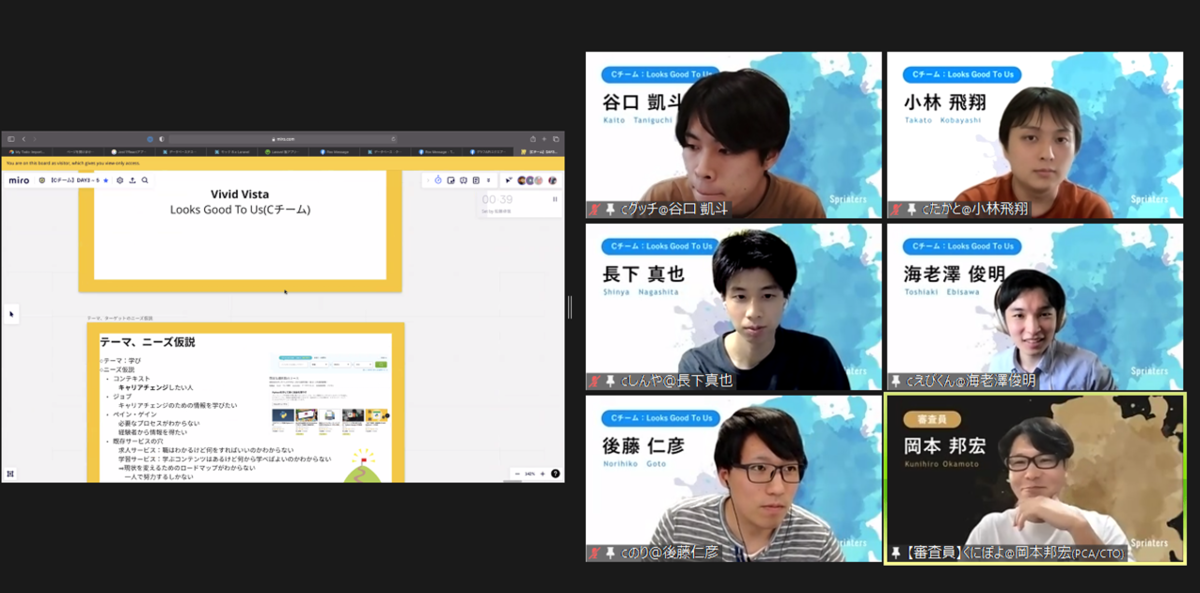This screenshot has height=593, width=1200.
Task: Open the Timer tool in Miro
Action: tap(438, 180)
